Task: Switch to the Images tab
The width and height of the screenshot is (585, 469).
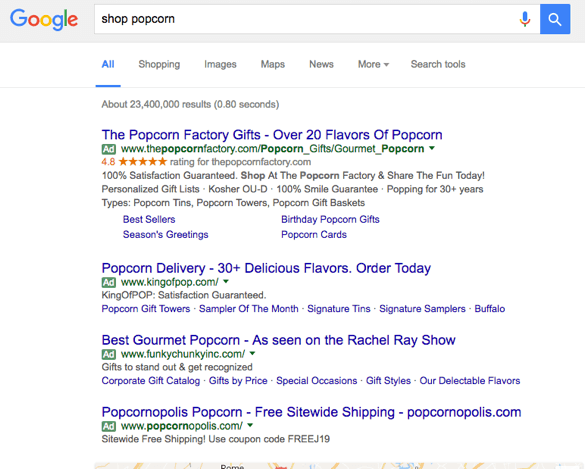Action: point(220,64)
